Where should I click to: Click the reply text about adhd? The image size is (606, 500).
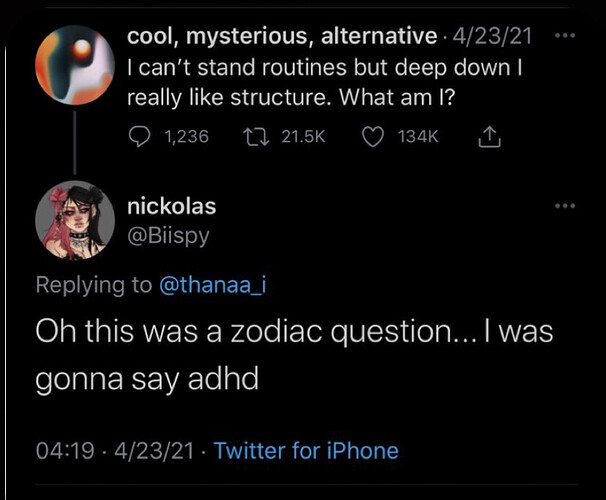(x=295, y=354)
